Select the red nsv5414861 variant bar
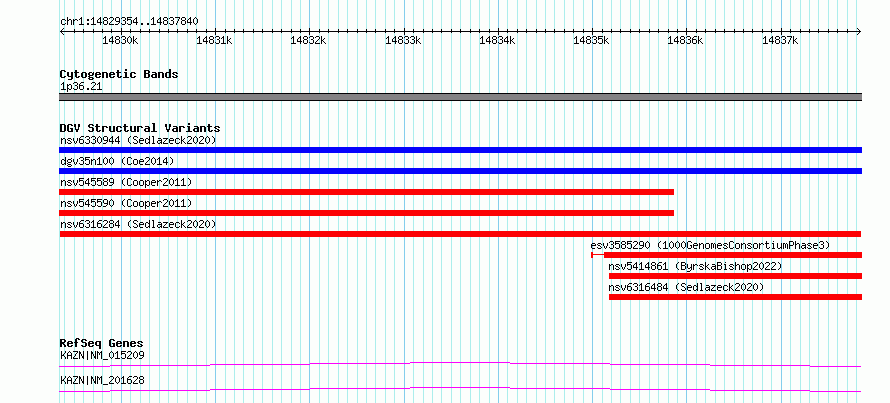The height and width of the screenshot is (403, 890). pos(736,276)
